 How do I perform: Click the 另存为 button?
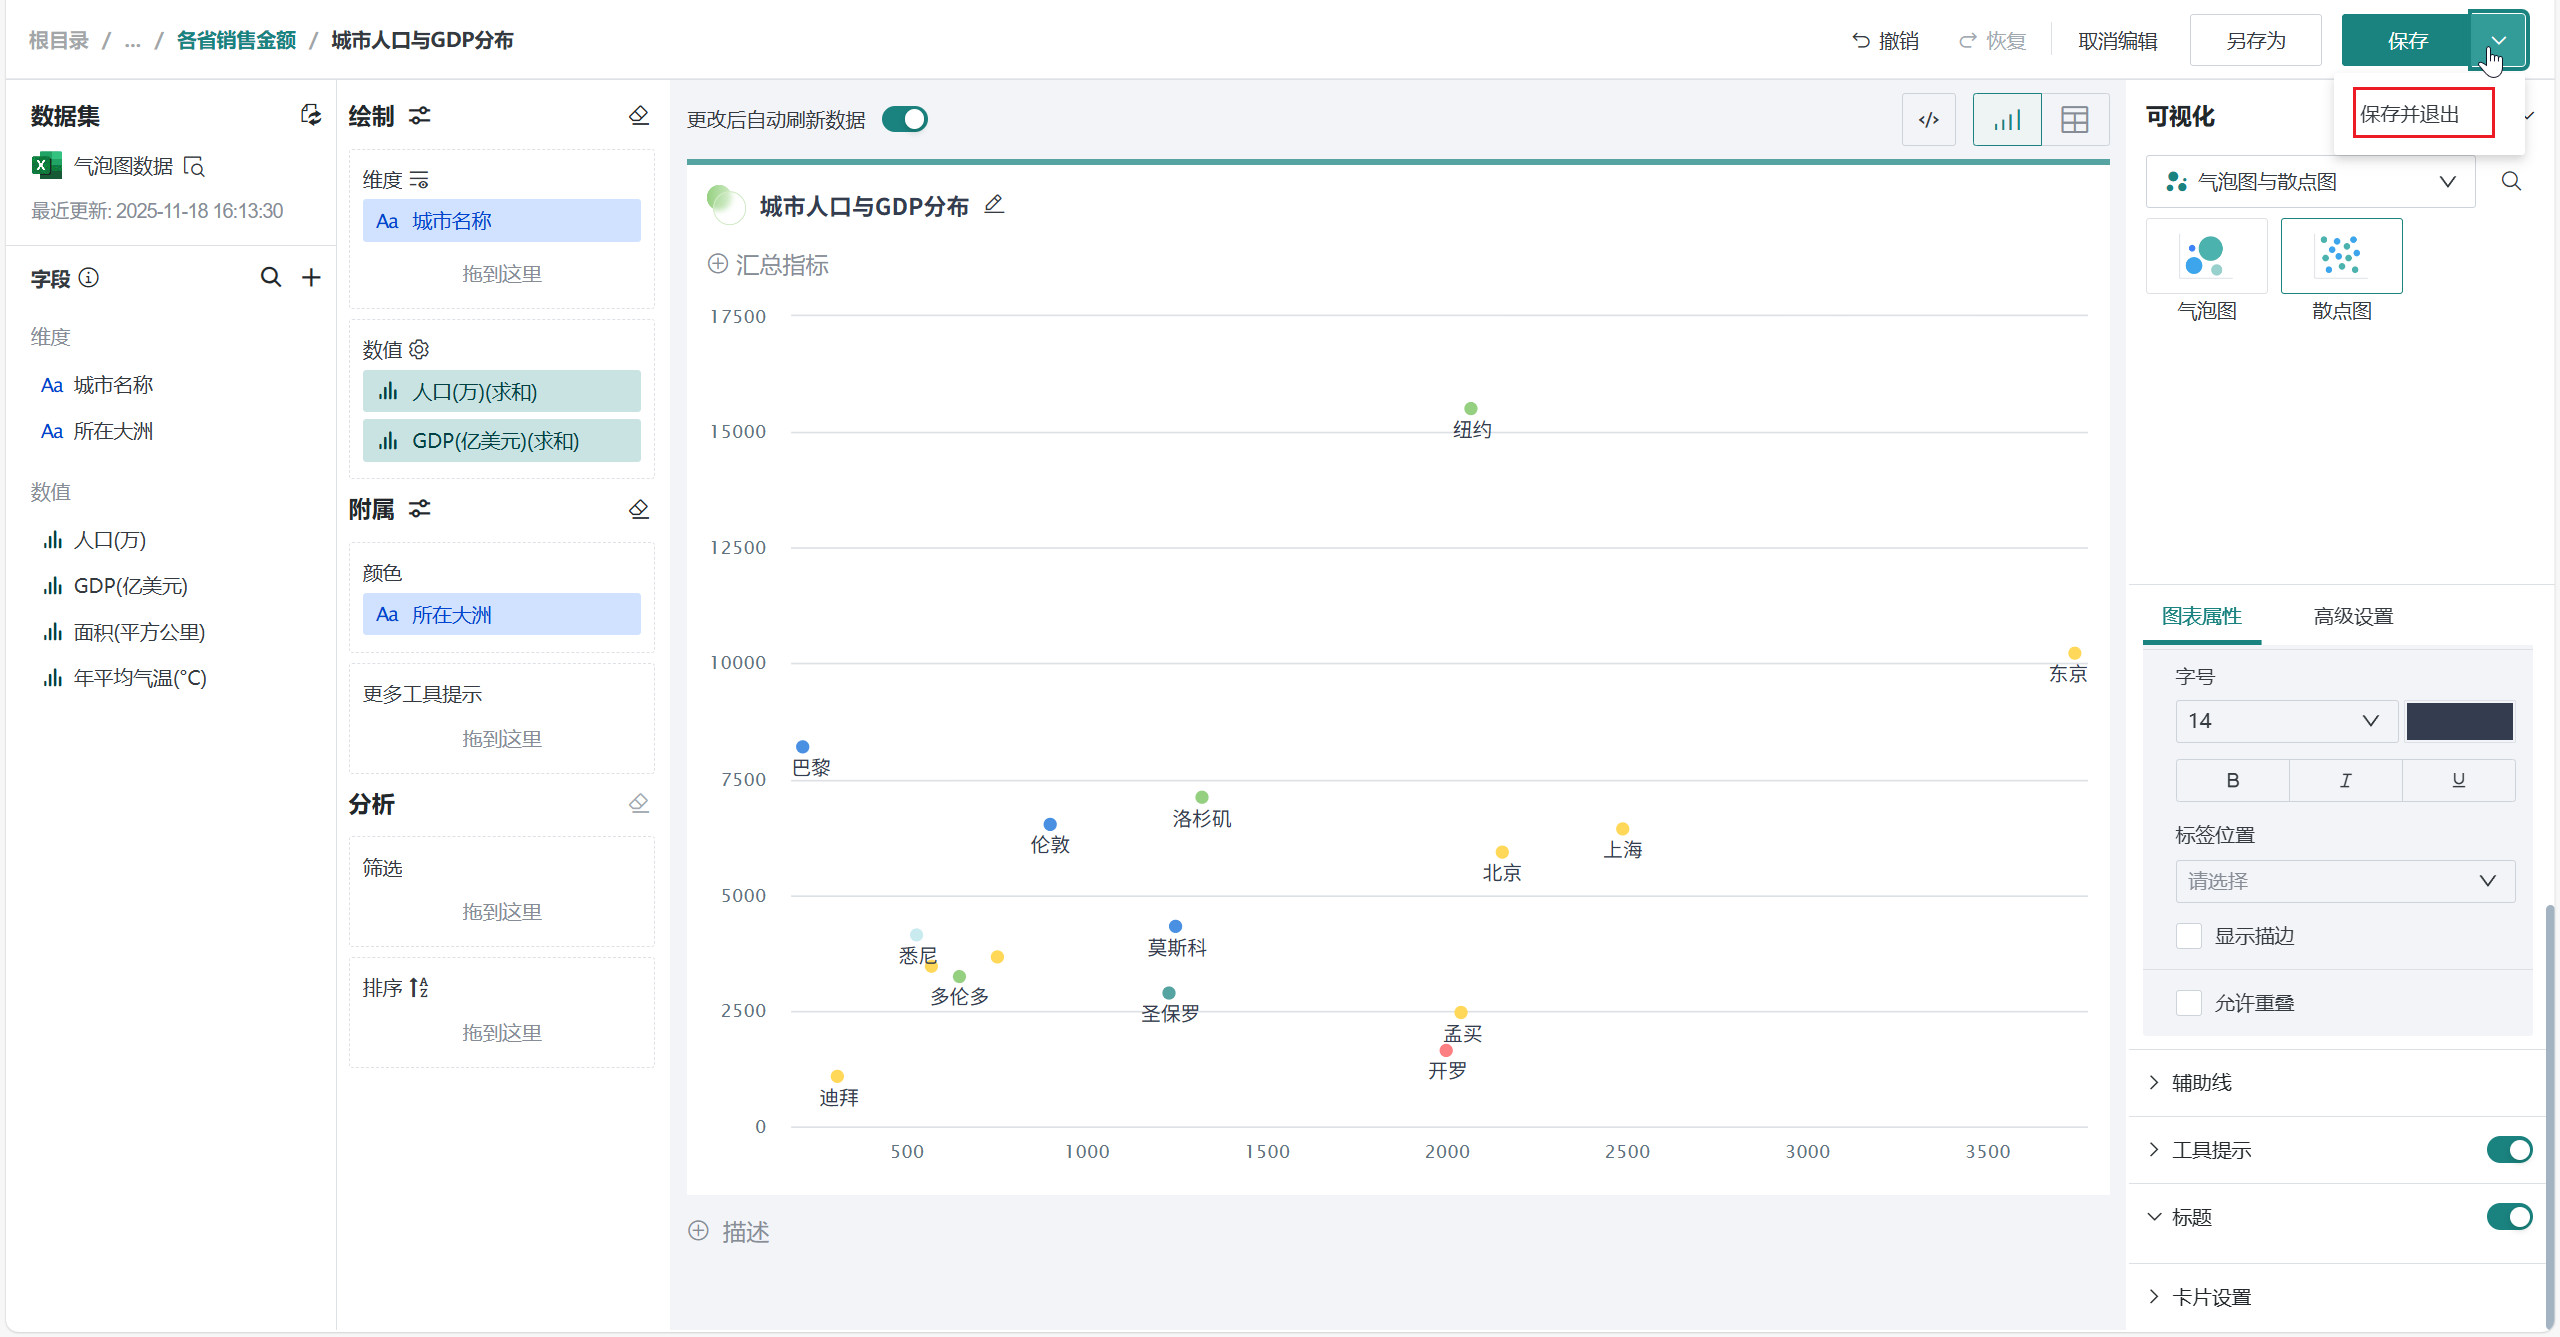(2255, 40)
